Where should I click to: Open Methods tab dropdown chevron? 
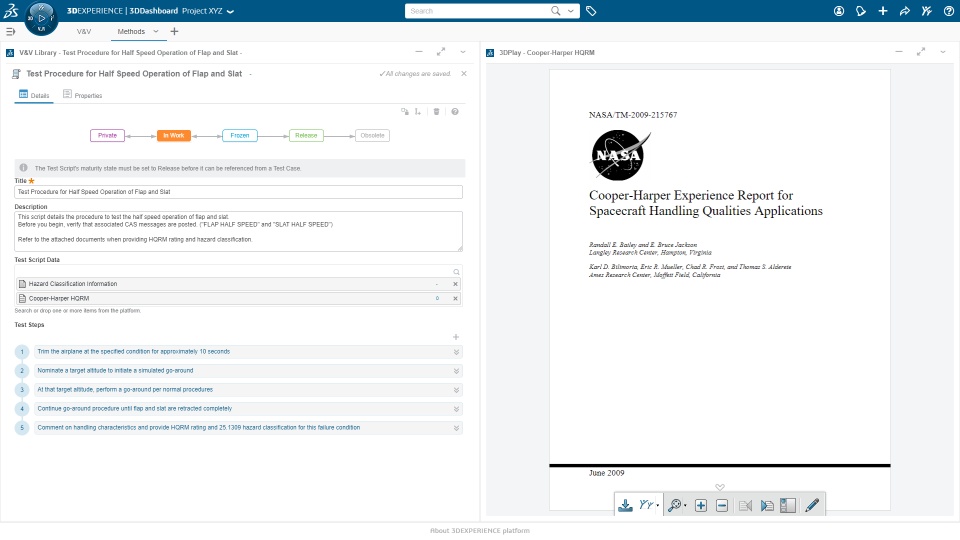156,31
